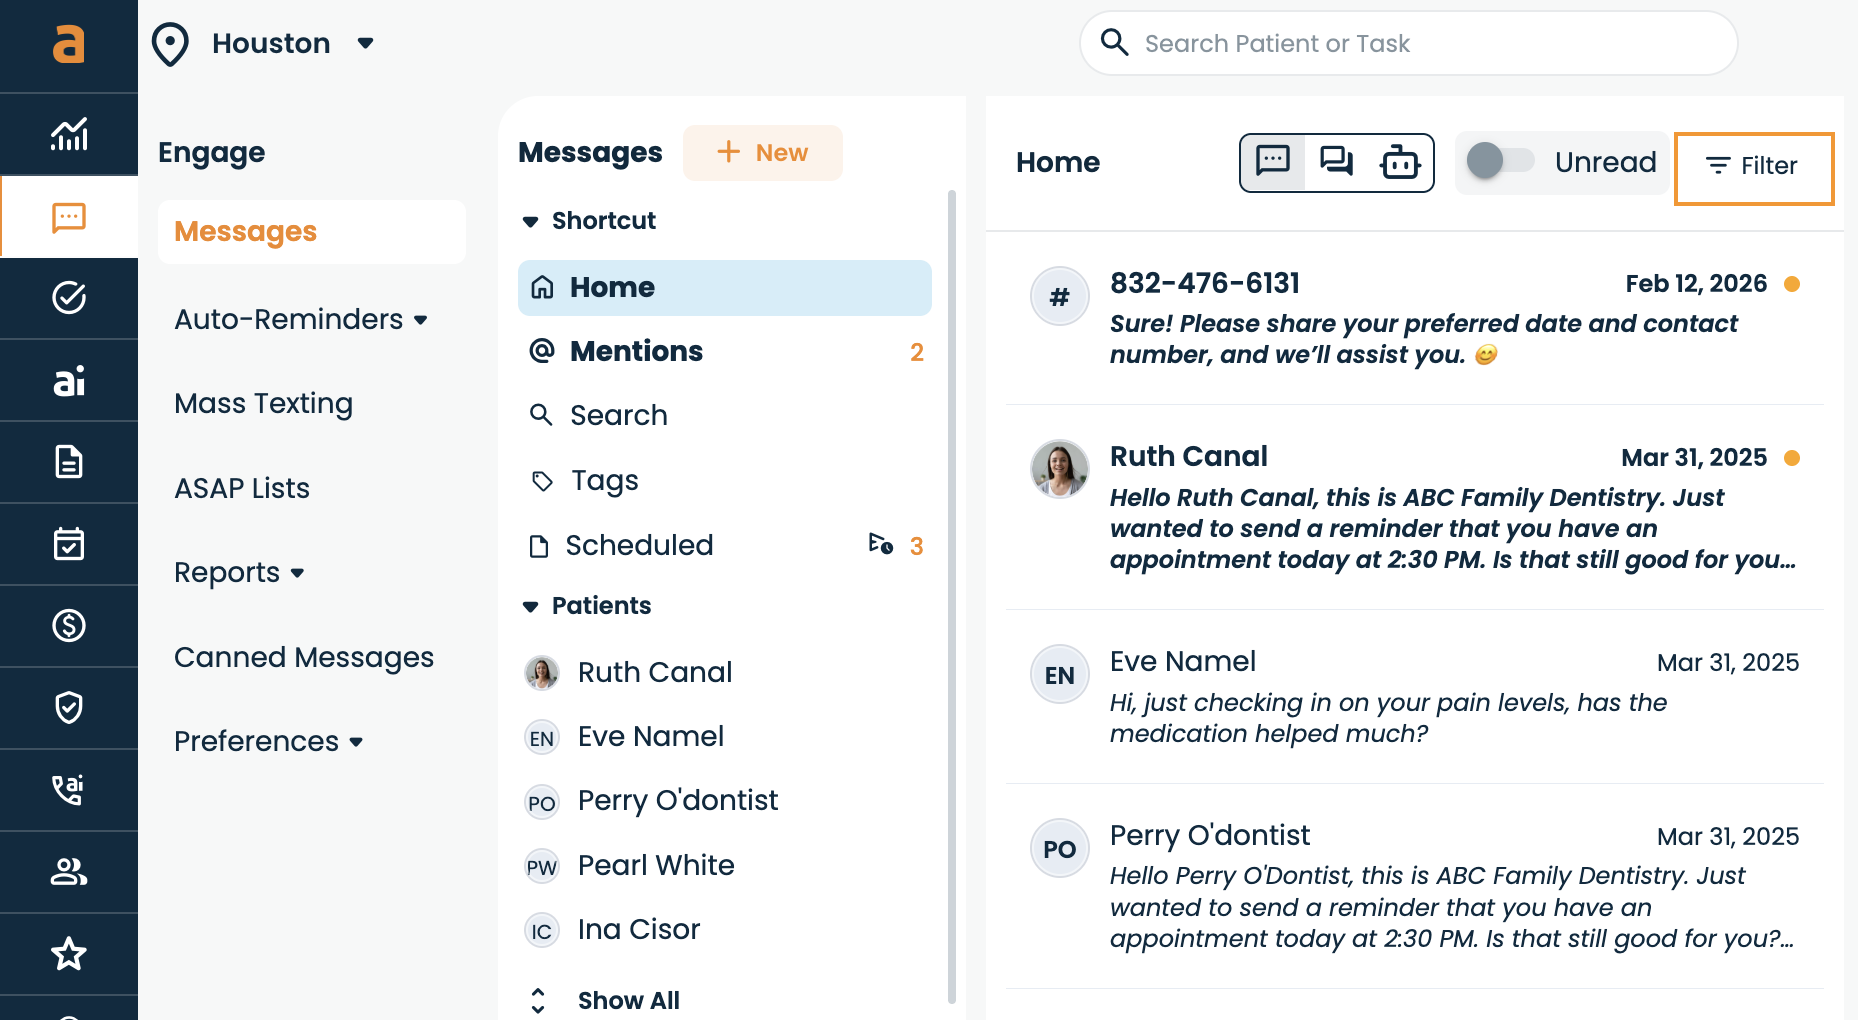Open the Filter options button

tap(1754, 168)
